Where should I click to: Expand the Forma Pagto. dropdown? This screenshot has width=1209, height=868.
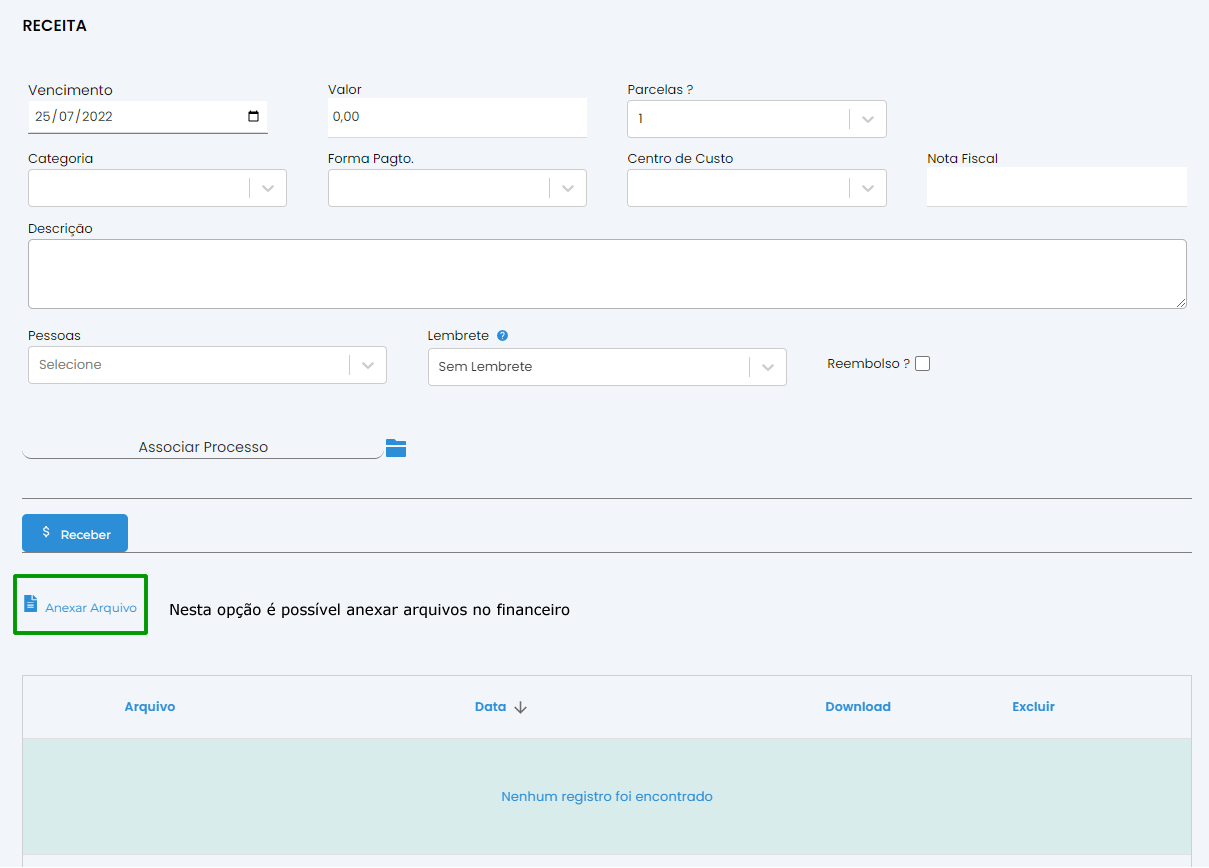pyautogui.click(x=567, y=188)
